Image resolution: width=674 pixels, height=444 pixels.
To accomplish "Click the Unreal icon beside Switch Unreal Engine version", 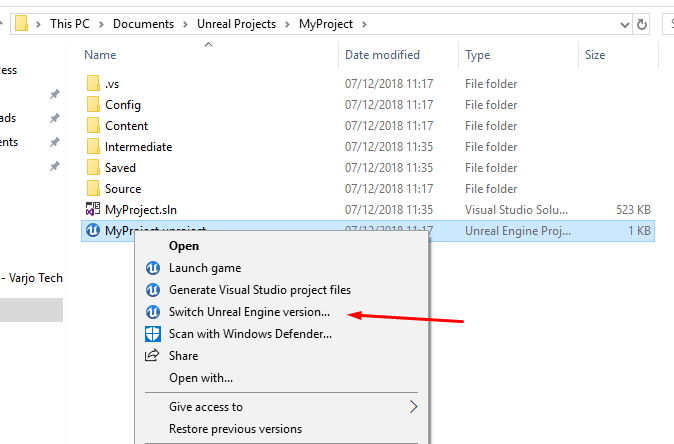I will coord(153,312).
